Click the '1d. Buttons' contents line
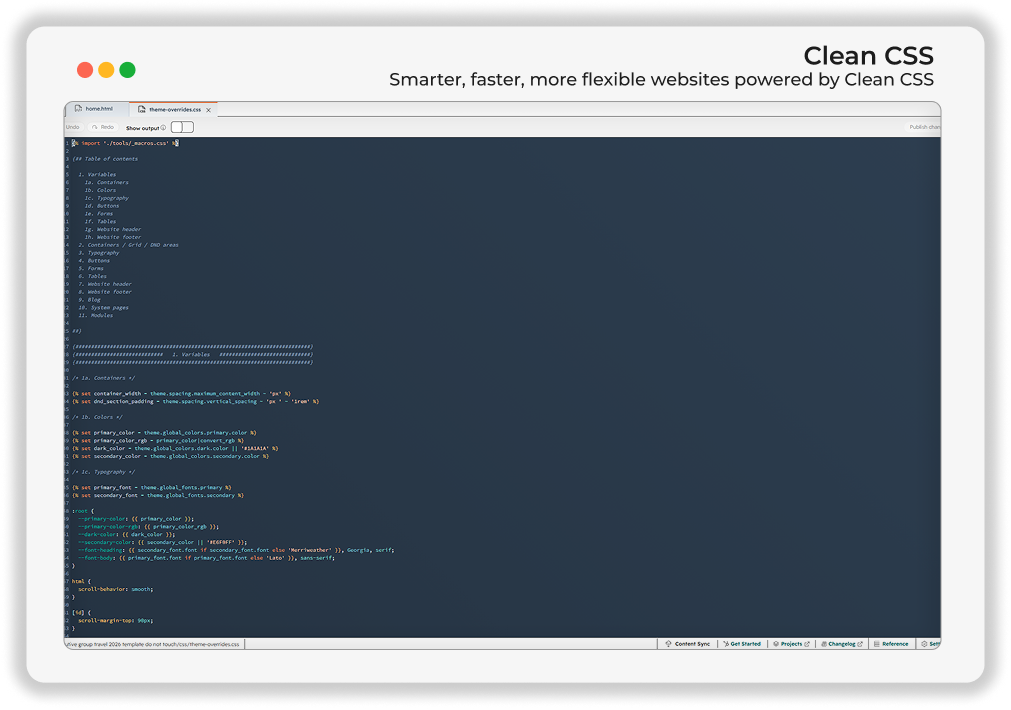 point(102,206)
